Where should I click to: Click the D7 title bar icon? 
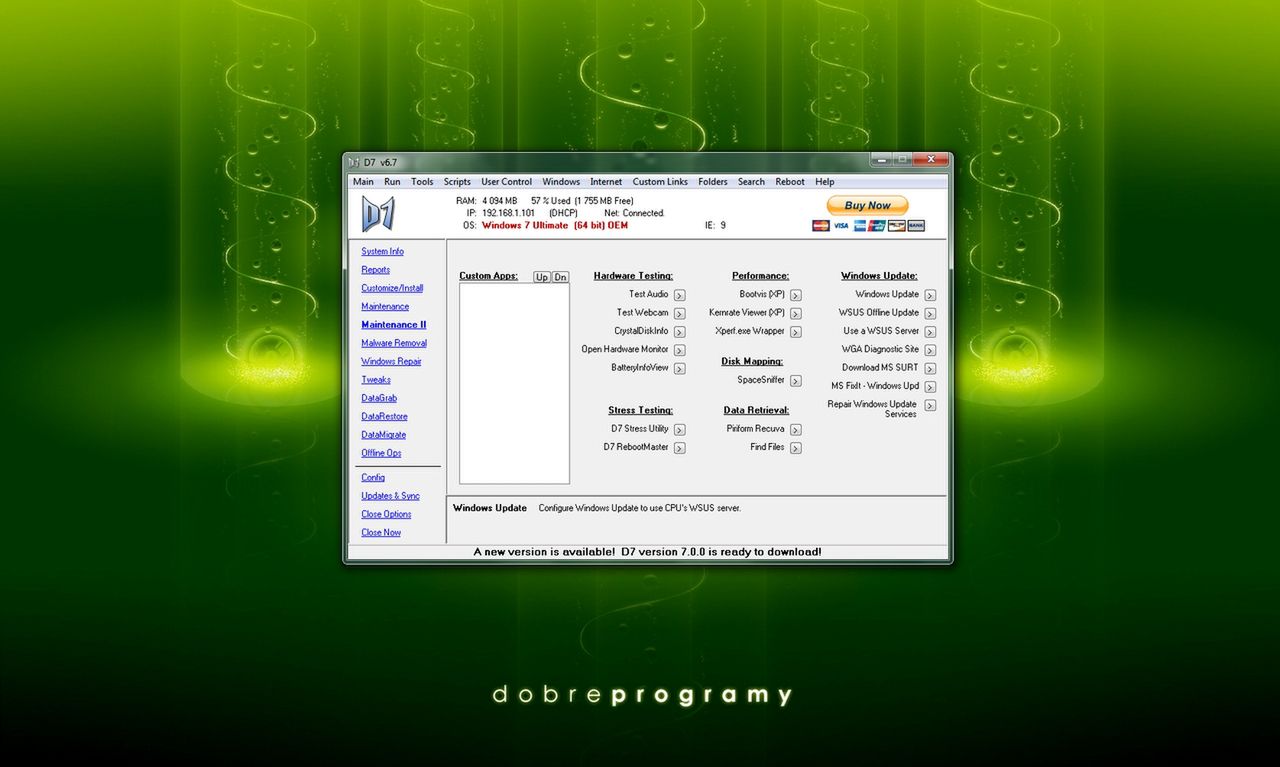pyautogui.click(x=353, y=162)
